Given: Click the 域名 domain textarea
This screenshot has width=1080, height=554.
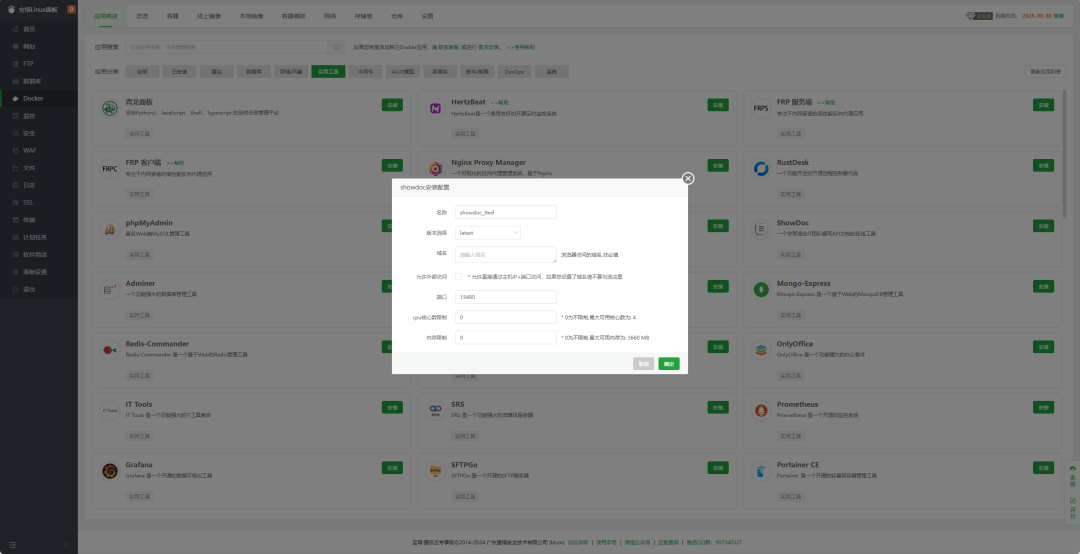Looking at the screenshot, I should tap(506, 254).
